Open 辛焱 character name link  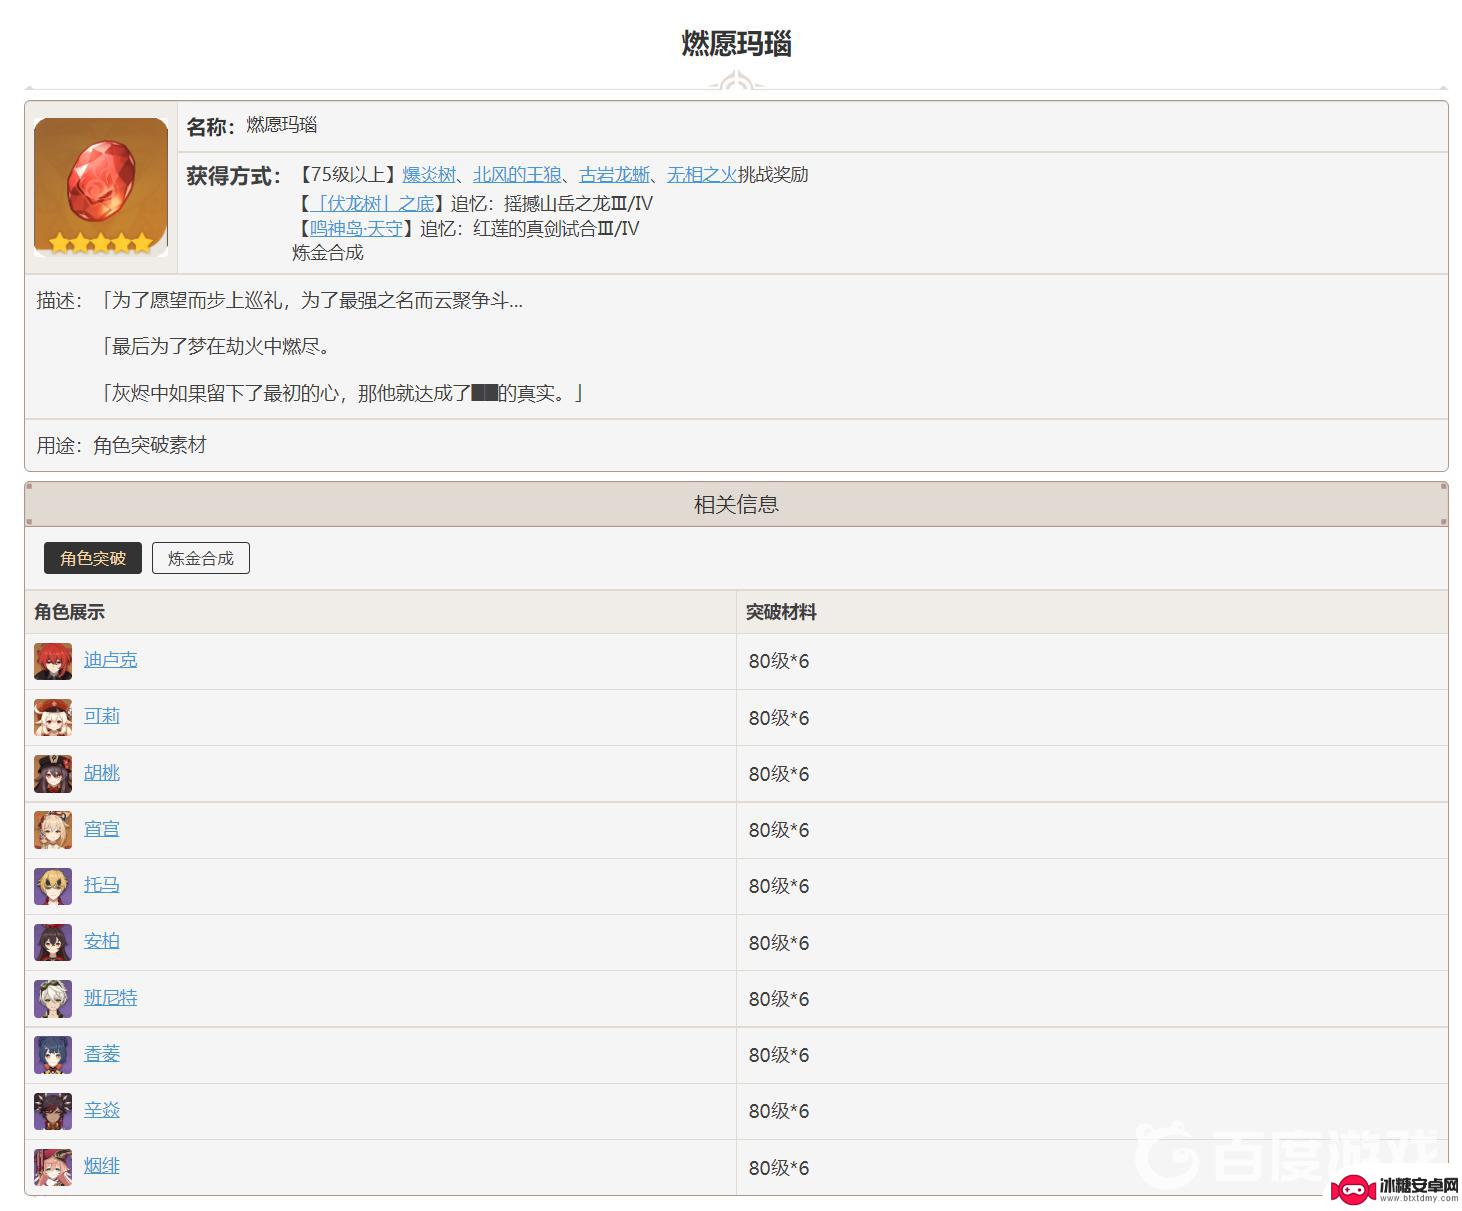102,1110
